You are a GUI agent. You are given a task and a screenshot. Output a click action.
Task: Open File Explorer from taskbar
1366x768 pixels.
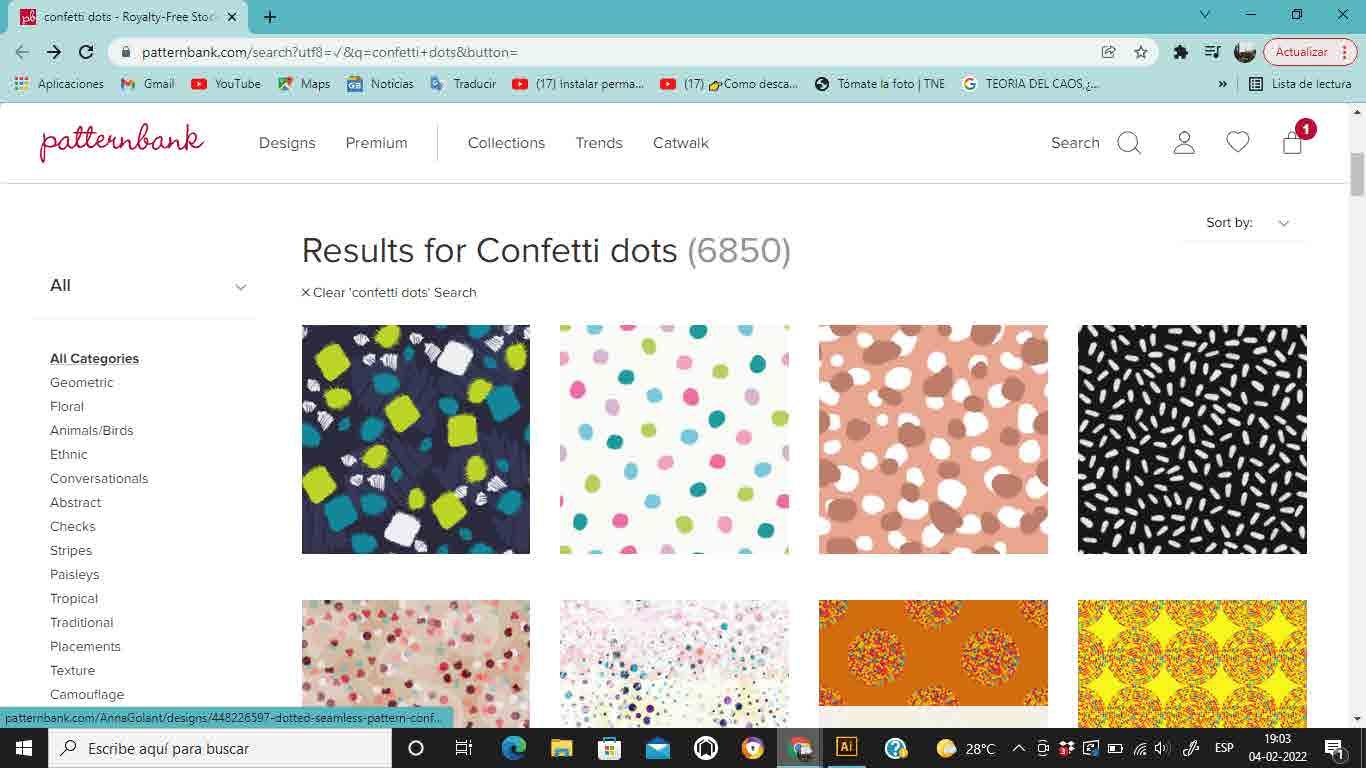561,748
